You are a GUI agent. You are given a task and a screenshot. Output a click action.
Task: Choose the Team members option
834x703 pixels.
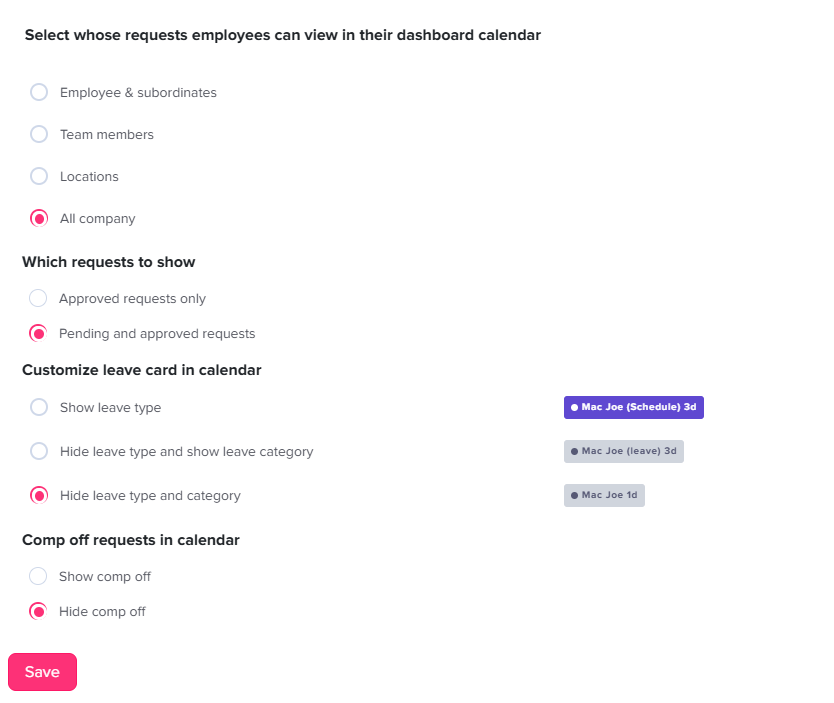pos(39,134)
